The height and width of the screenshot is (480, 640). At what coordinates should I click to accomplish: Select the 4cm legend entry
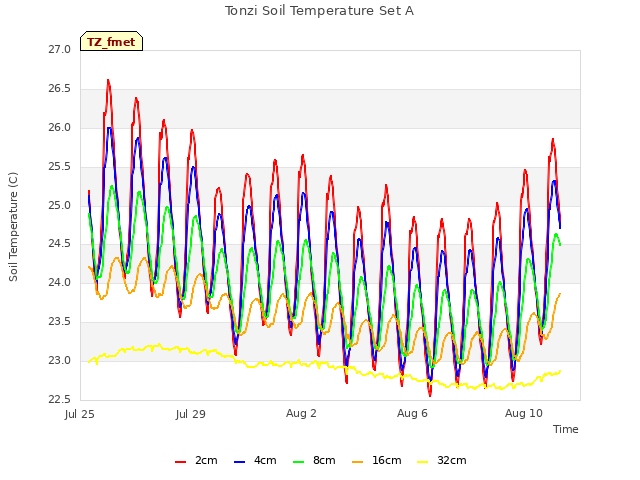(x=255, y=461)
